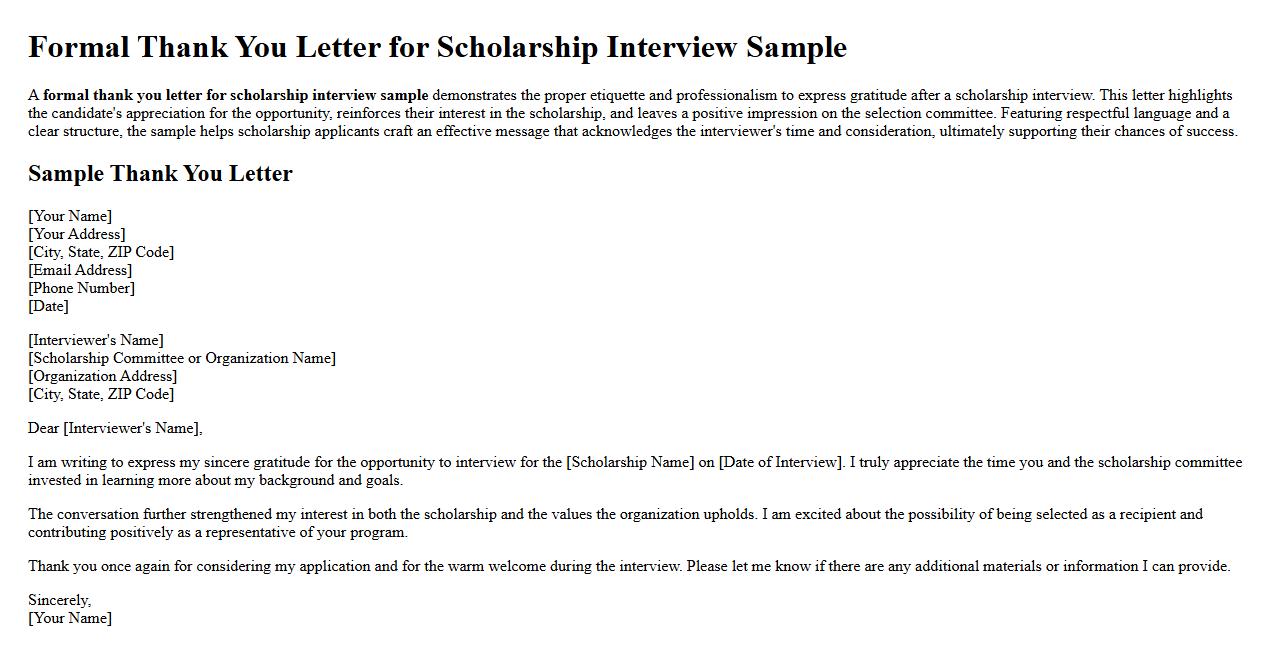Screen dimensions: 1278x650
Task: Click the "[Phone Number]" placeholder
Action: (81, 288)
